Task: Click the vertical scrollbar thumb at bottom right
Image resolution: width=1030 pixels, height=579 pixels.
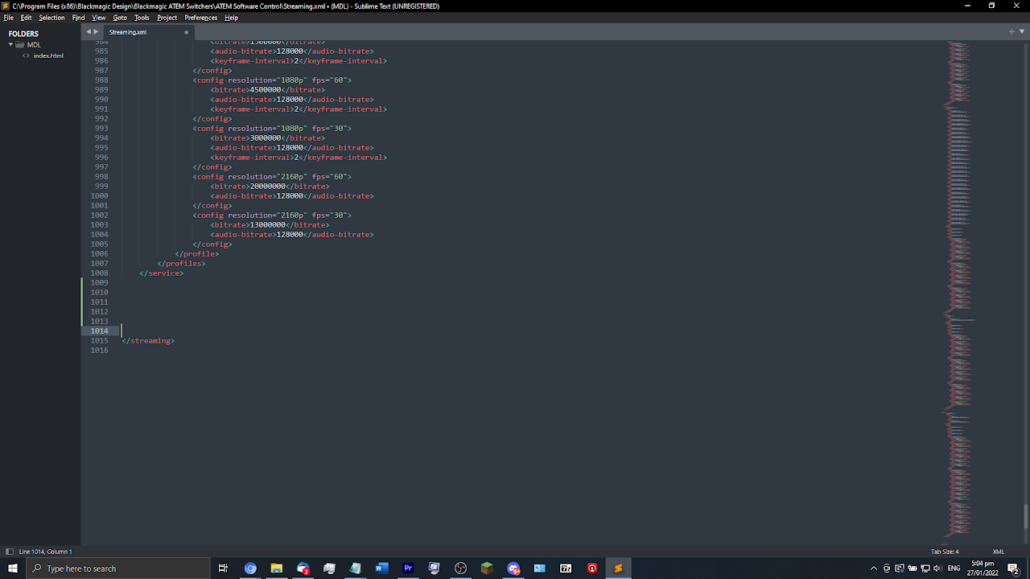Action: pyautogui.click(x=1025, y=516)
